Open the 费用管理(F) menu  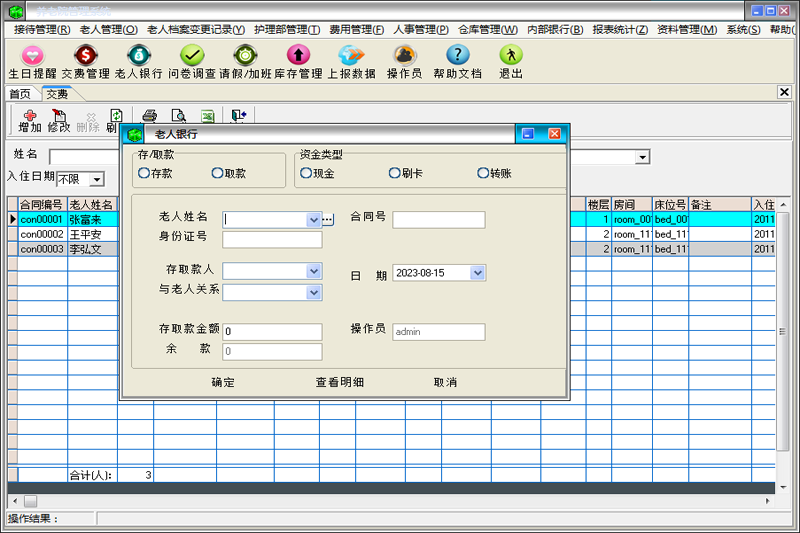click(356, 30)
